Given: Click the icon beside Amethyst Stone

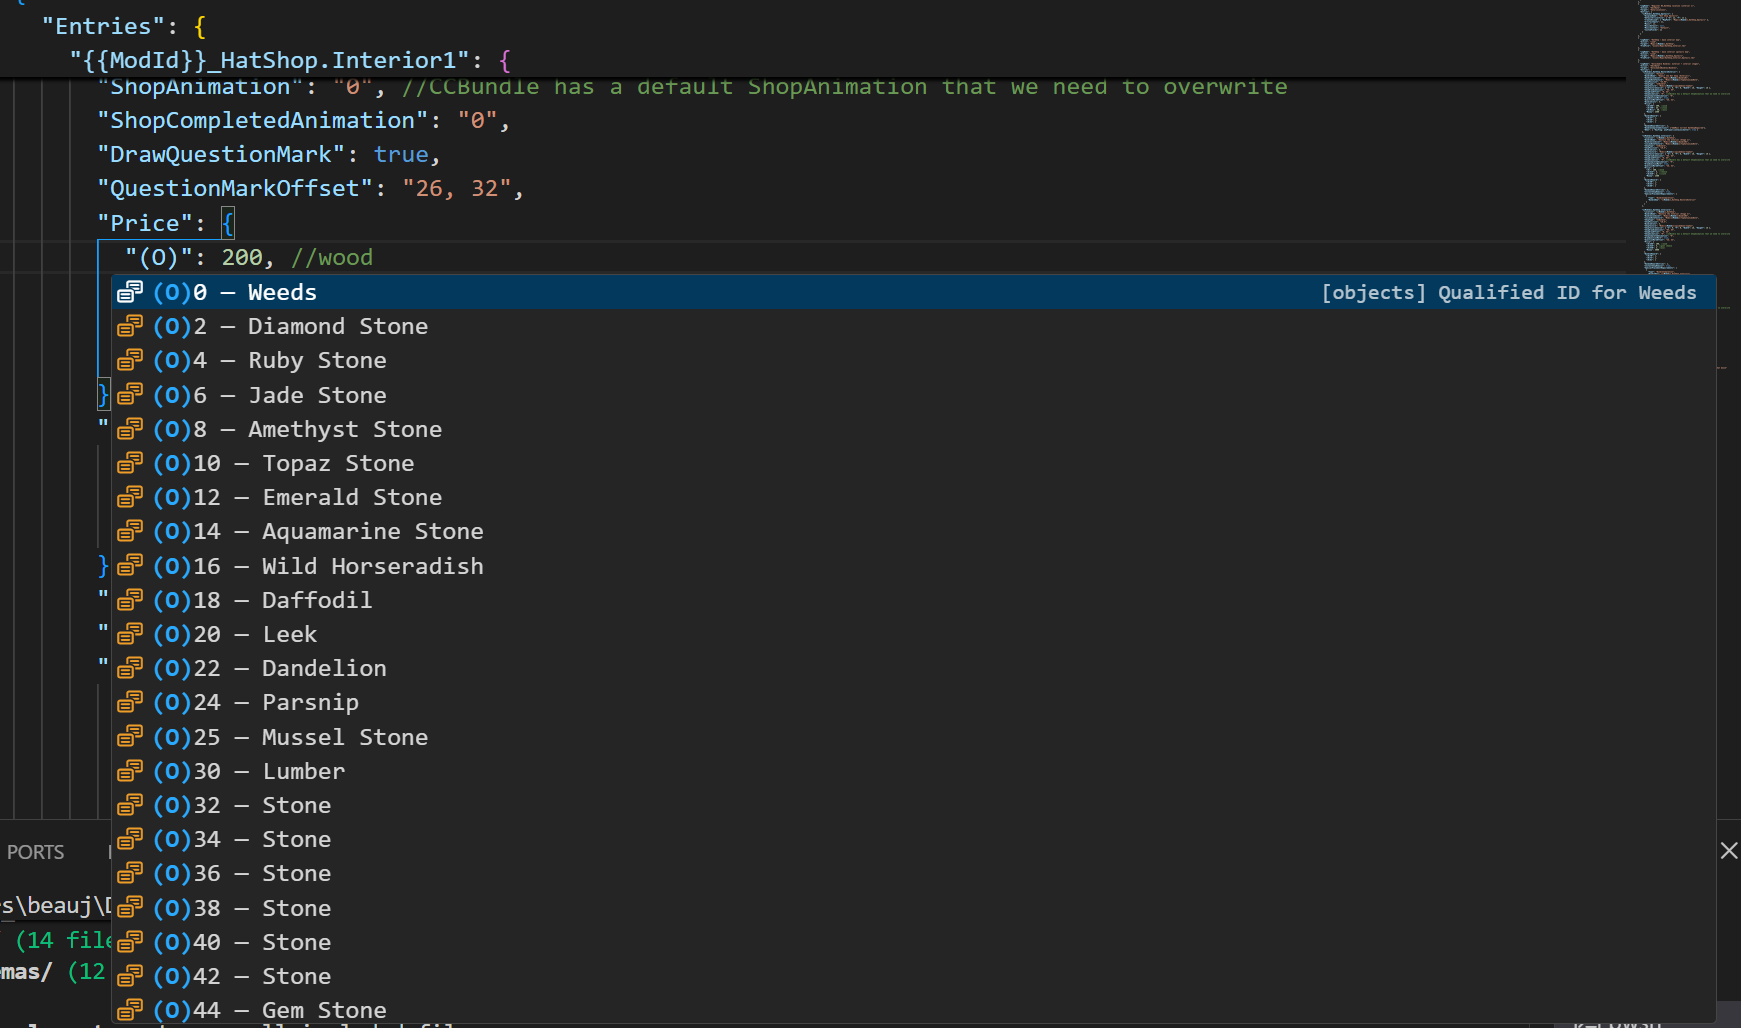Looking at the screenshot, I should coord(130,429).
